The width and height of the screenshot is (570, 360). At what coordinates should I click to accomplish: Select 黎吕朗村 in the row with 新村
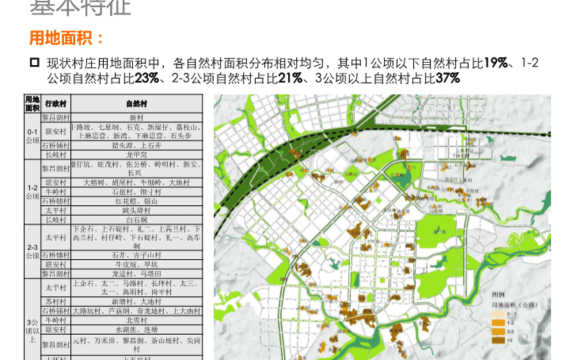tap(56, 117)
